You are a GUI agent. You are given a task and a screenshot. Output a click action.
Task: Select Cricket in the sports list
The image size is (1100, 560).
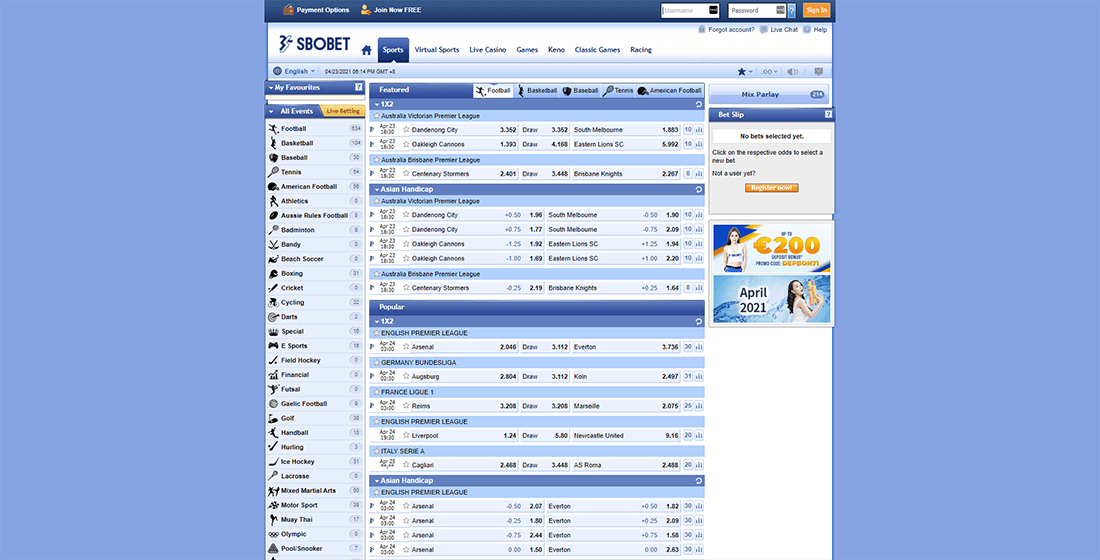point(292,288)
